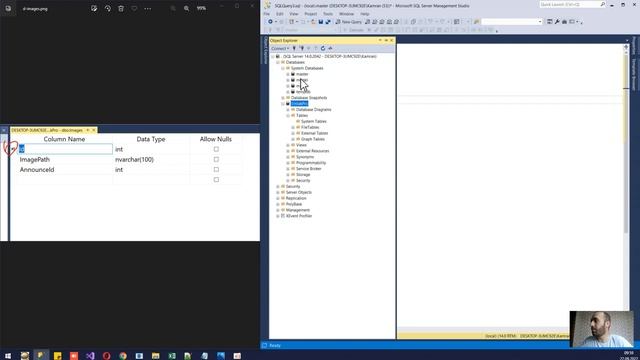This screenshot has height=360, width=640.
Task: Open the File menu in SSMS
Action: coord(267,14)
